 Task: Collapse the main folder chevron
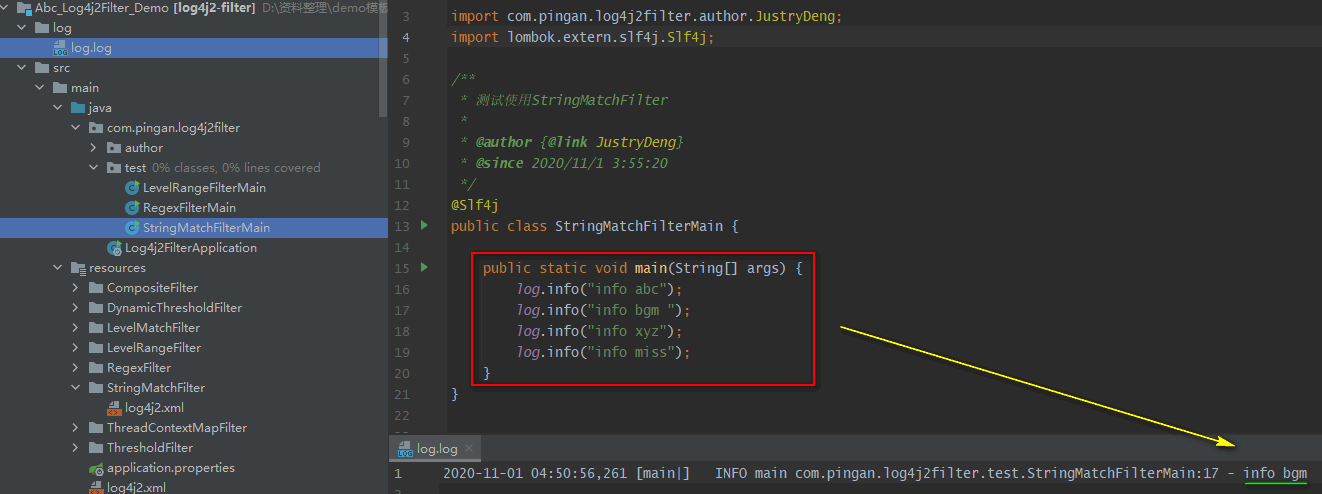(41, 88)
